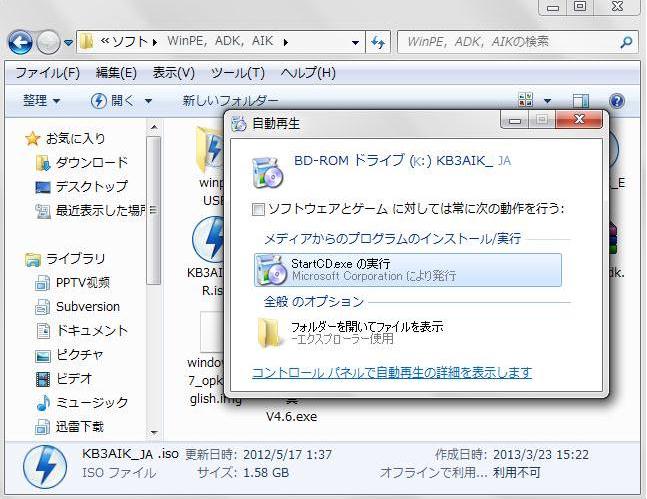Click サイズ 1.58 GB in details pane
This screenshot has width=647, height=499.
(243, 473)
